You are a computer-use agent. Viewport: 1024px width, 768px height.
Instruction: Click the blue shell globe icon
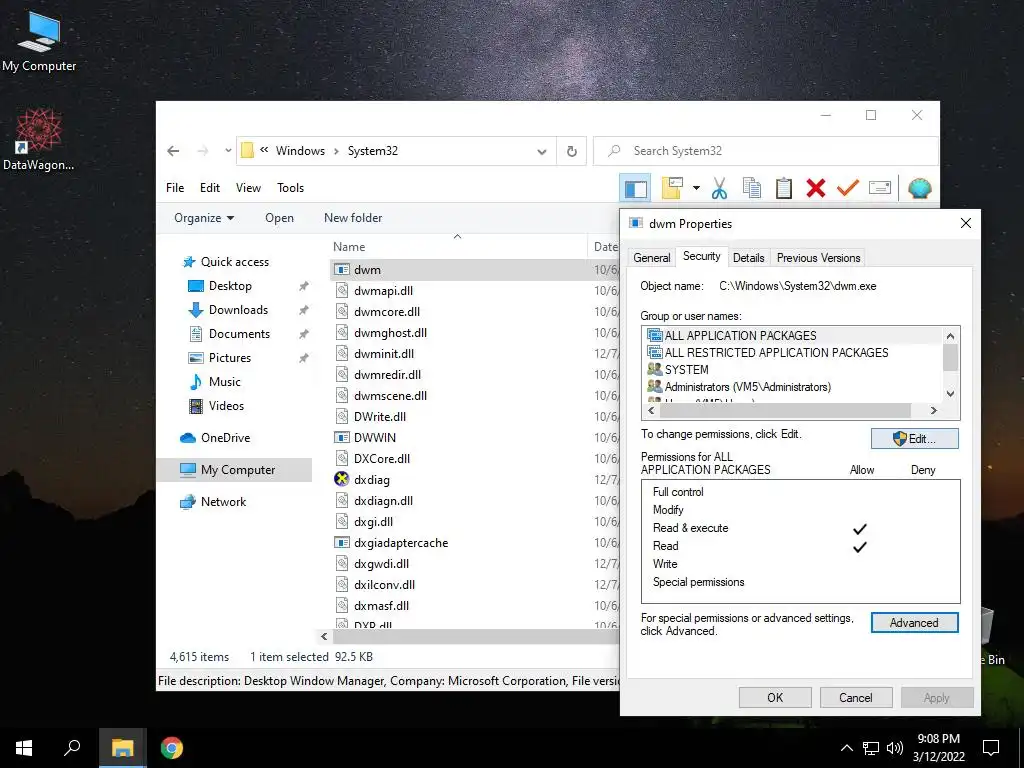pyautogui.click(x=920, y=188)
